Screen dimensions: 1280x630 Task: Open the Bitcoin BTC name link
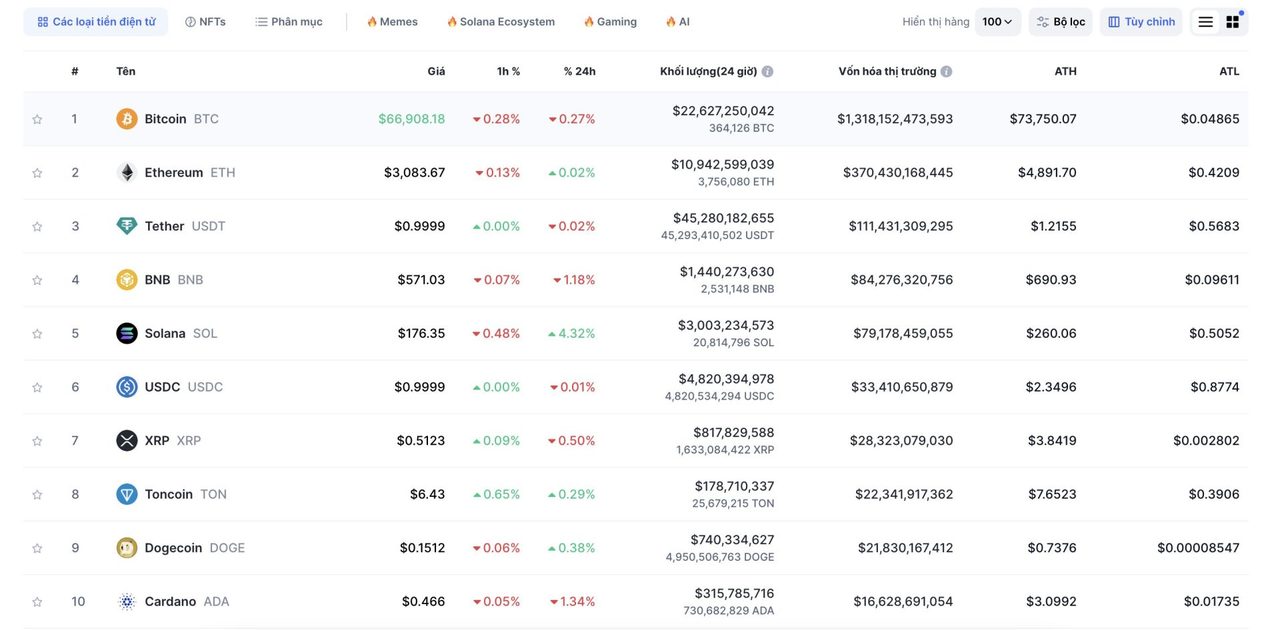(181, 119)
